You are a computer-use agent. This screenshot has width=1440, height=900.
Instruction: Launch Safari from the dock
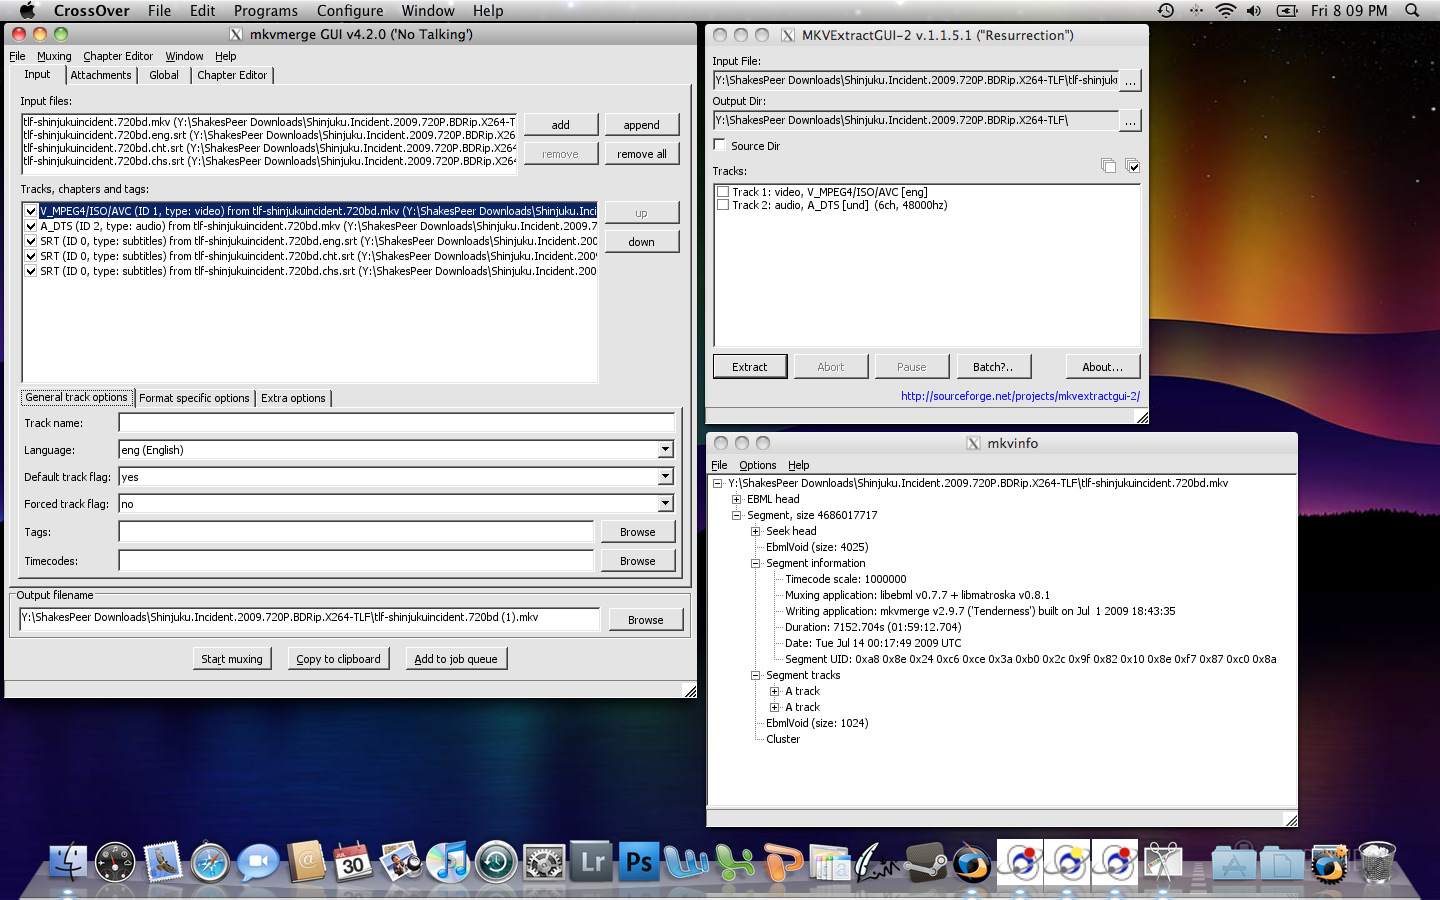[x=210, y=862]
